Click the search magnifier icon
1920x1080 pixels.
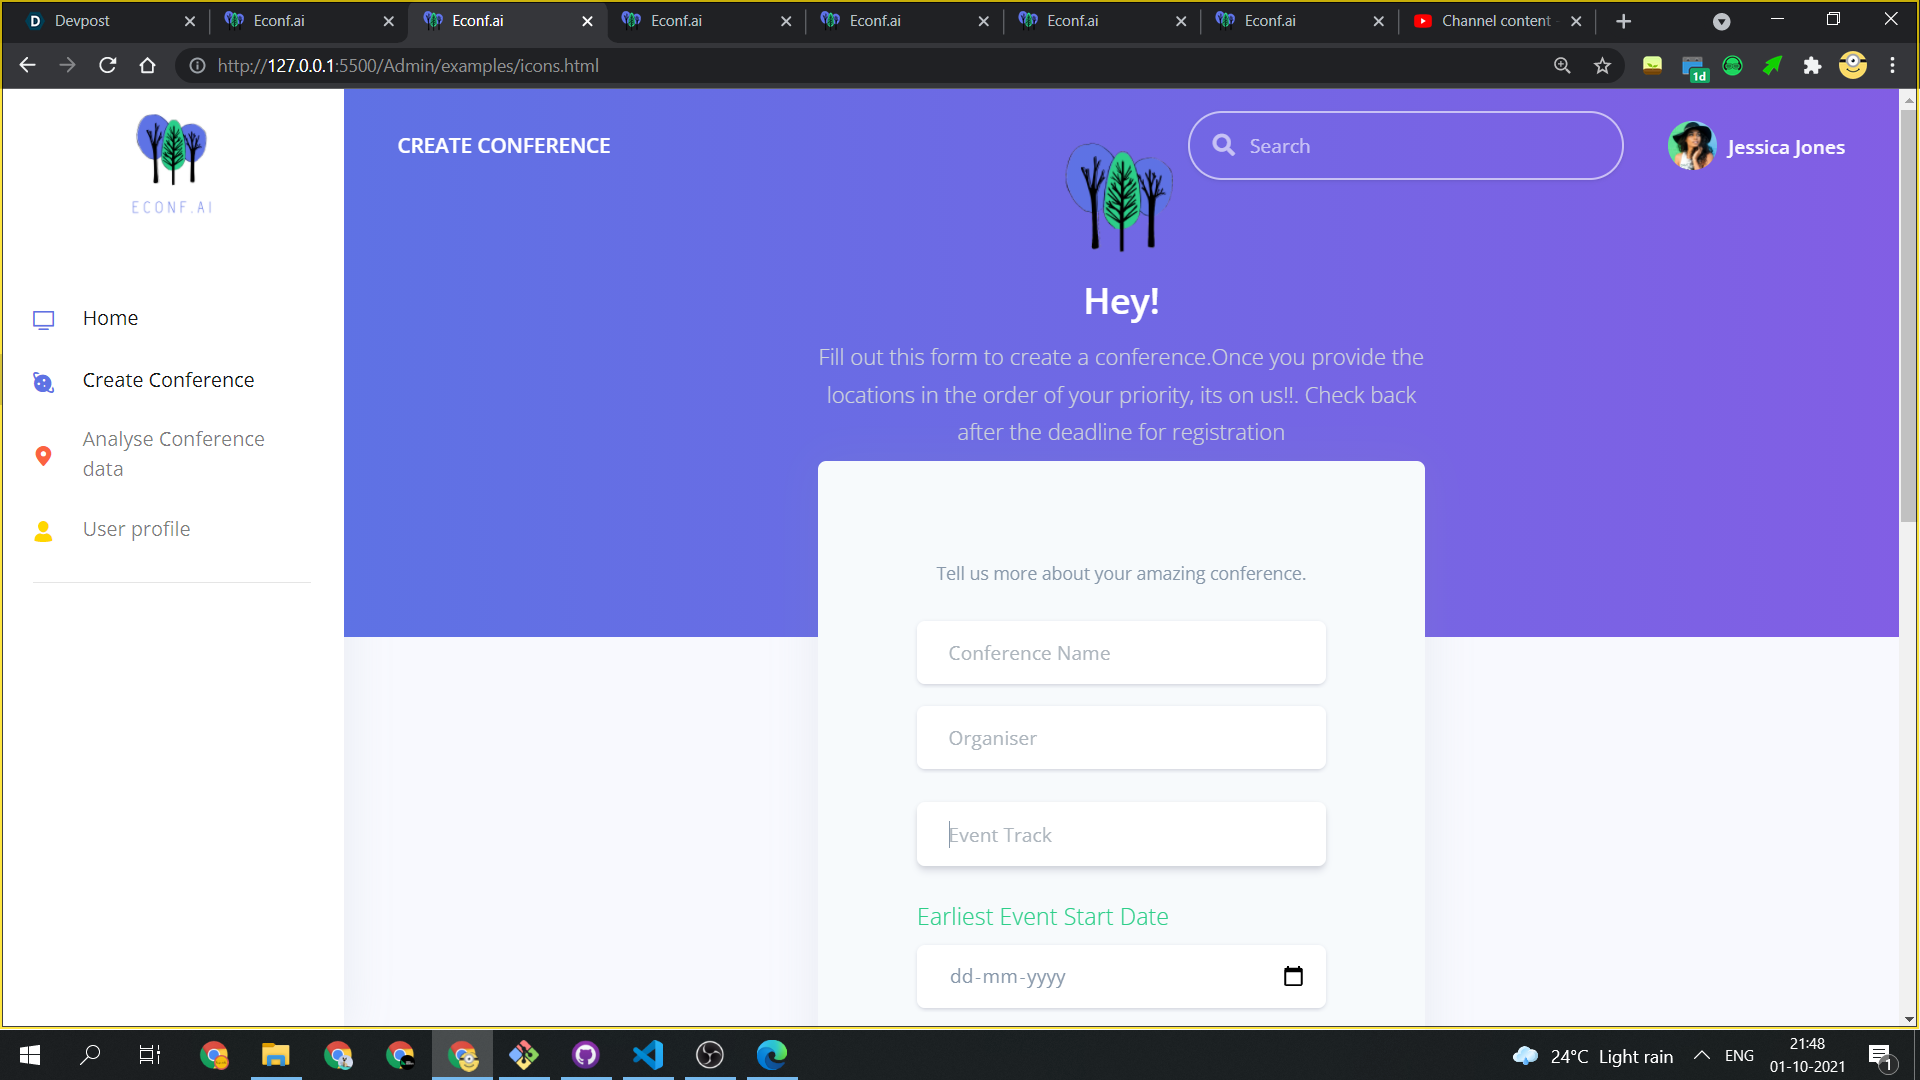1223,146
